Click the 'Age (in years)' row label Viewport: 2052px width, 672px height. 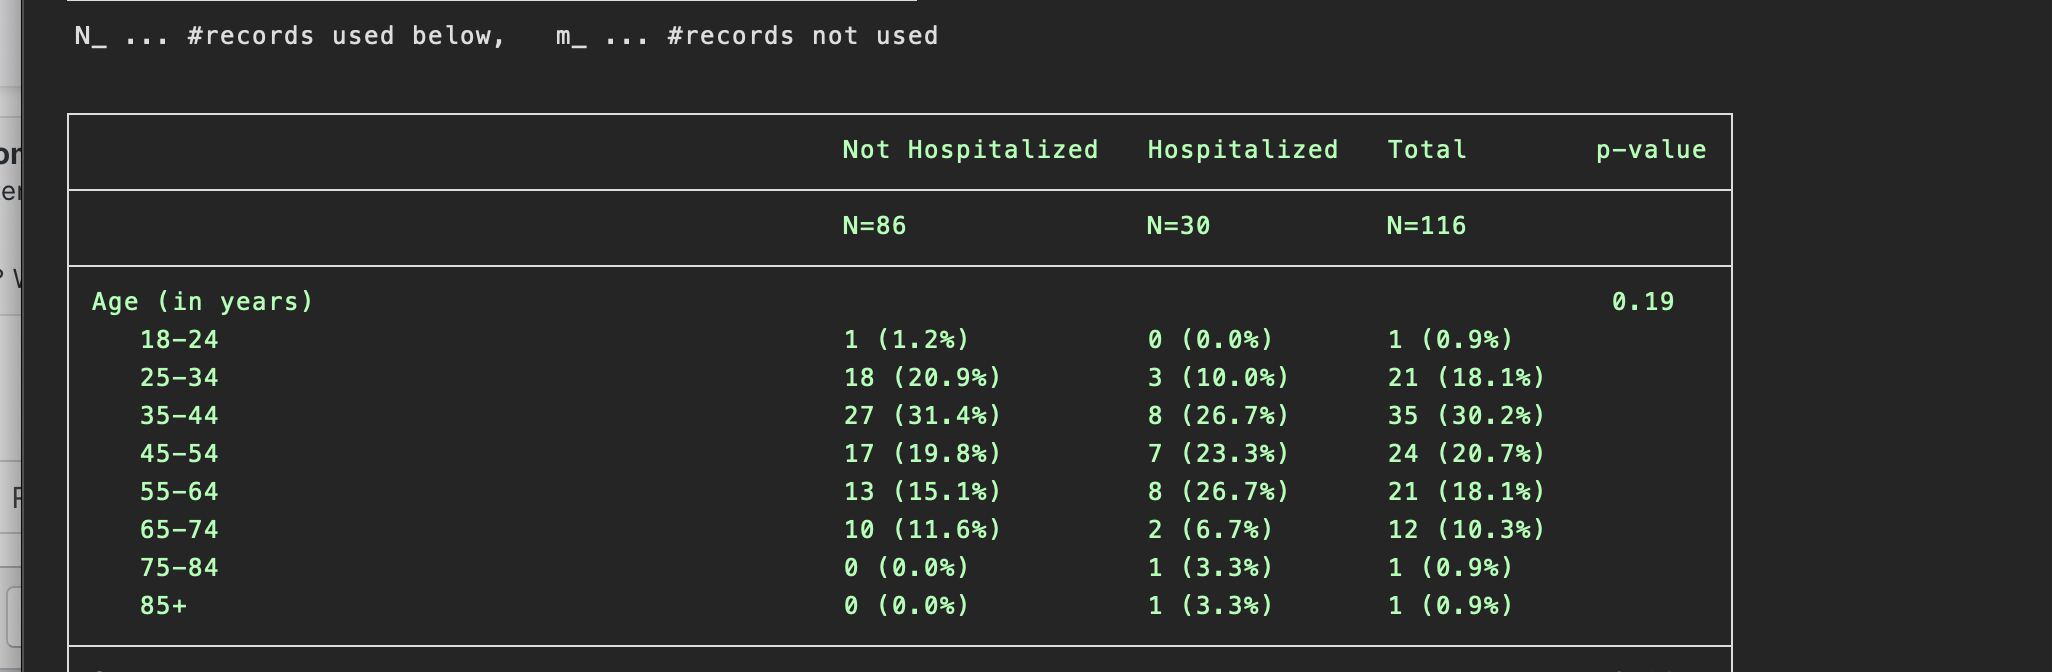coord(203,302)
